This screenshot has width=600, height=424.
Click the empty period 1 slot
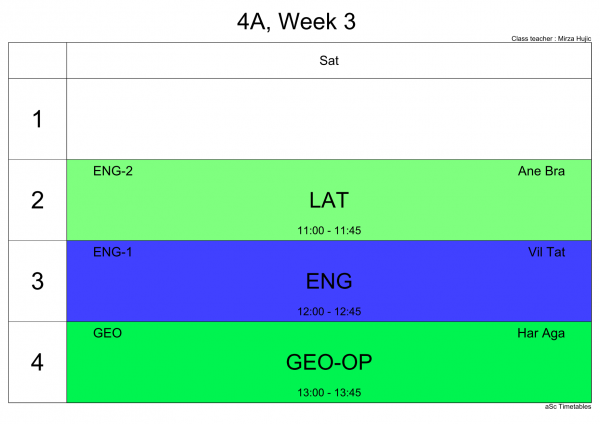329,119
